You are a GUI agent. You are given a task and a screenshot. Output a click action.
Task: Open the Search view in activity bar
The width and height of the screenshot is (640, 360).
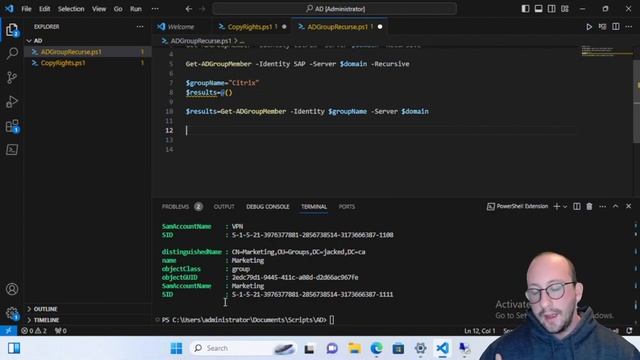pyautogui.click(x=12, y=53)
